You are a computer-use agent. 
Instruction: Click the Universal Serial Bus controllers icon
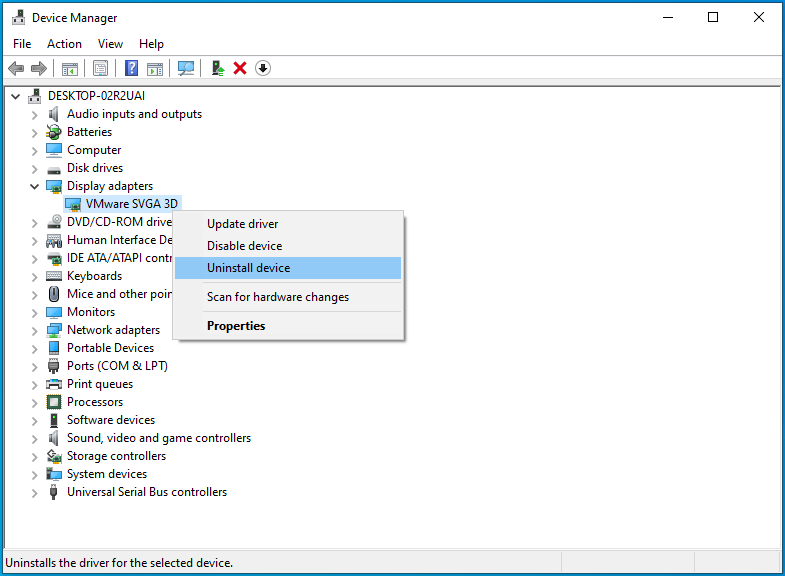click(x=54, y=492)
